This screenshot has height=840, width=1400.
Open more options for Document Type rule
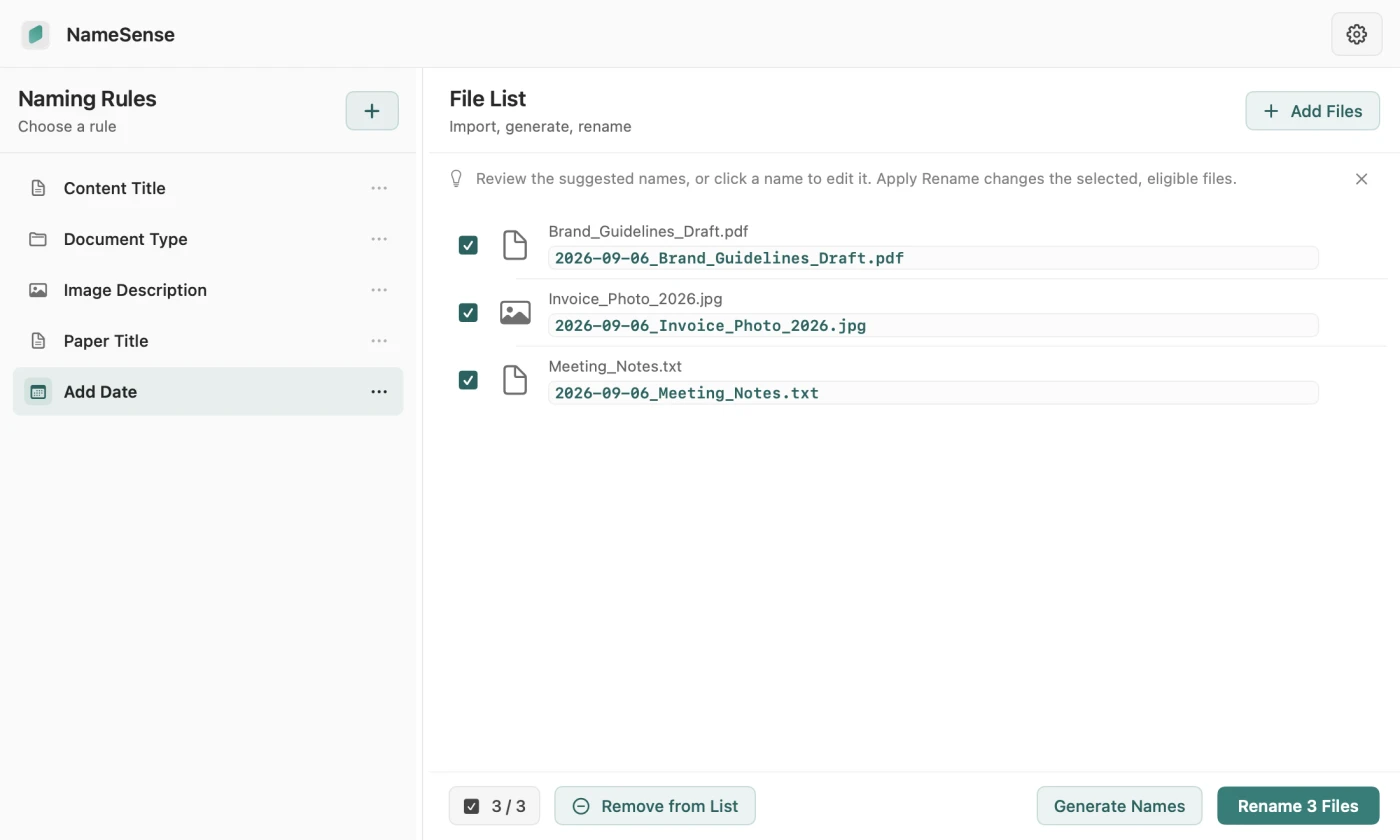pyautogui.click(x=379, y=239)
